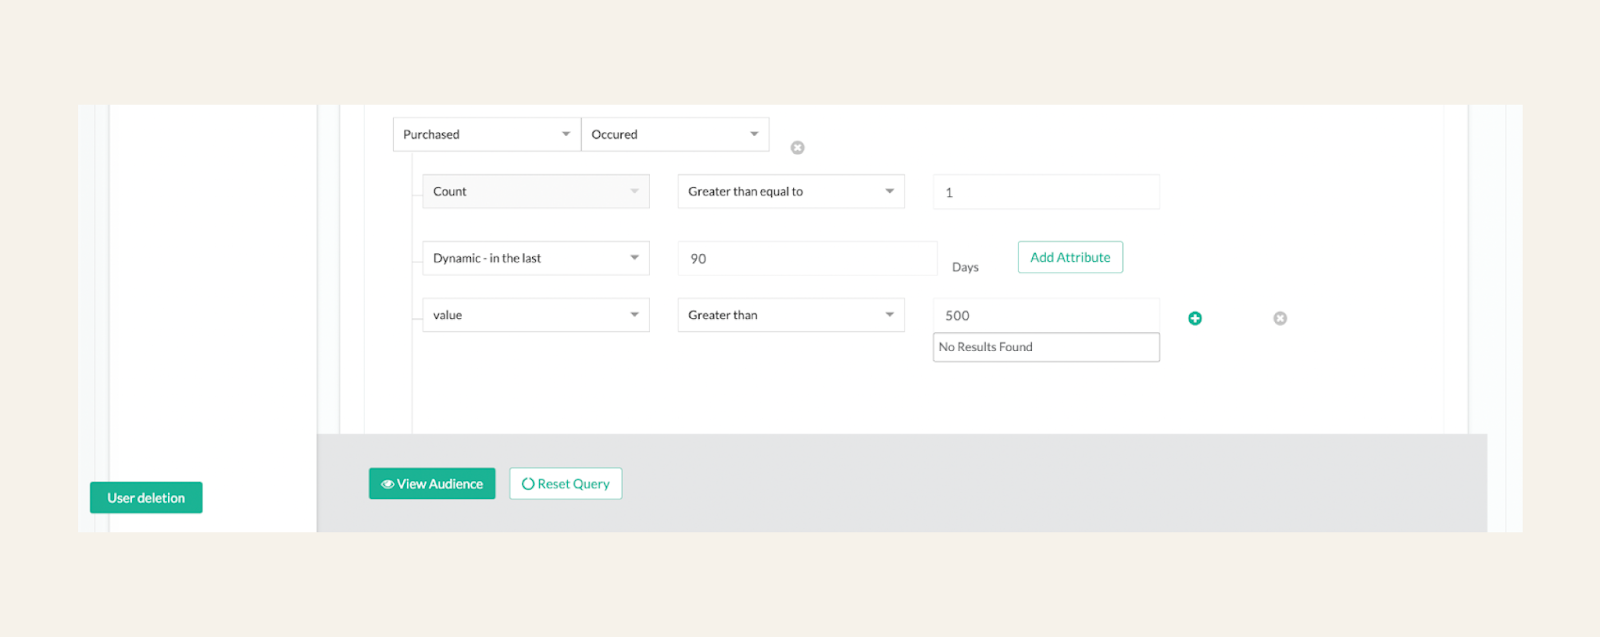This screenshot has height=637, width=1600.
Task: Remove the Purchased event condition
Action: (797, 148)
